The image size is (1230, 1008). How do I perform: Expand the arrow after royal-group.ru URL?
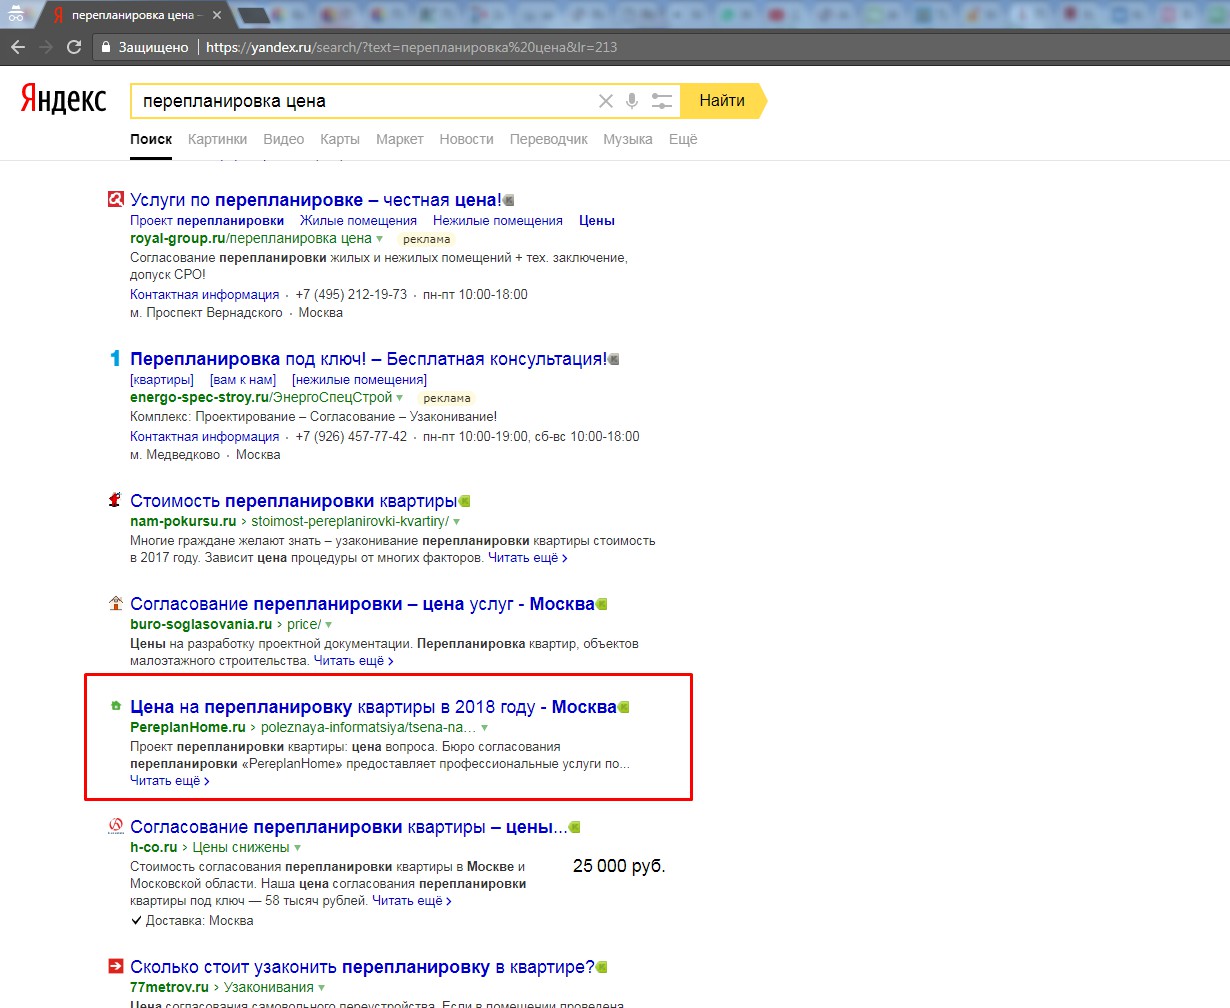coord(380,239)
